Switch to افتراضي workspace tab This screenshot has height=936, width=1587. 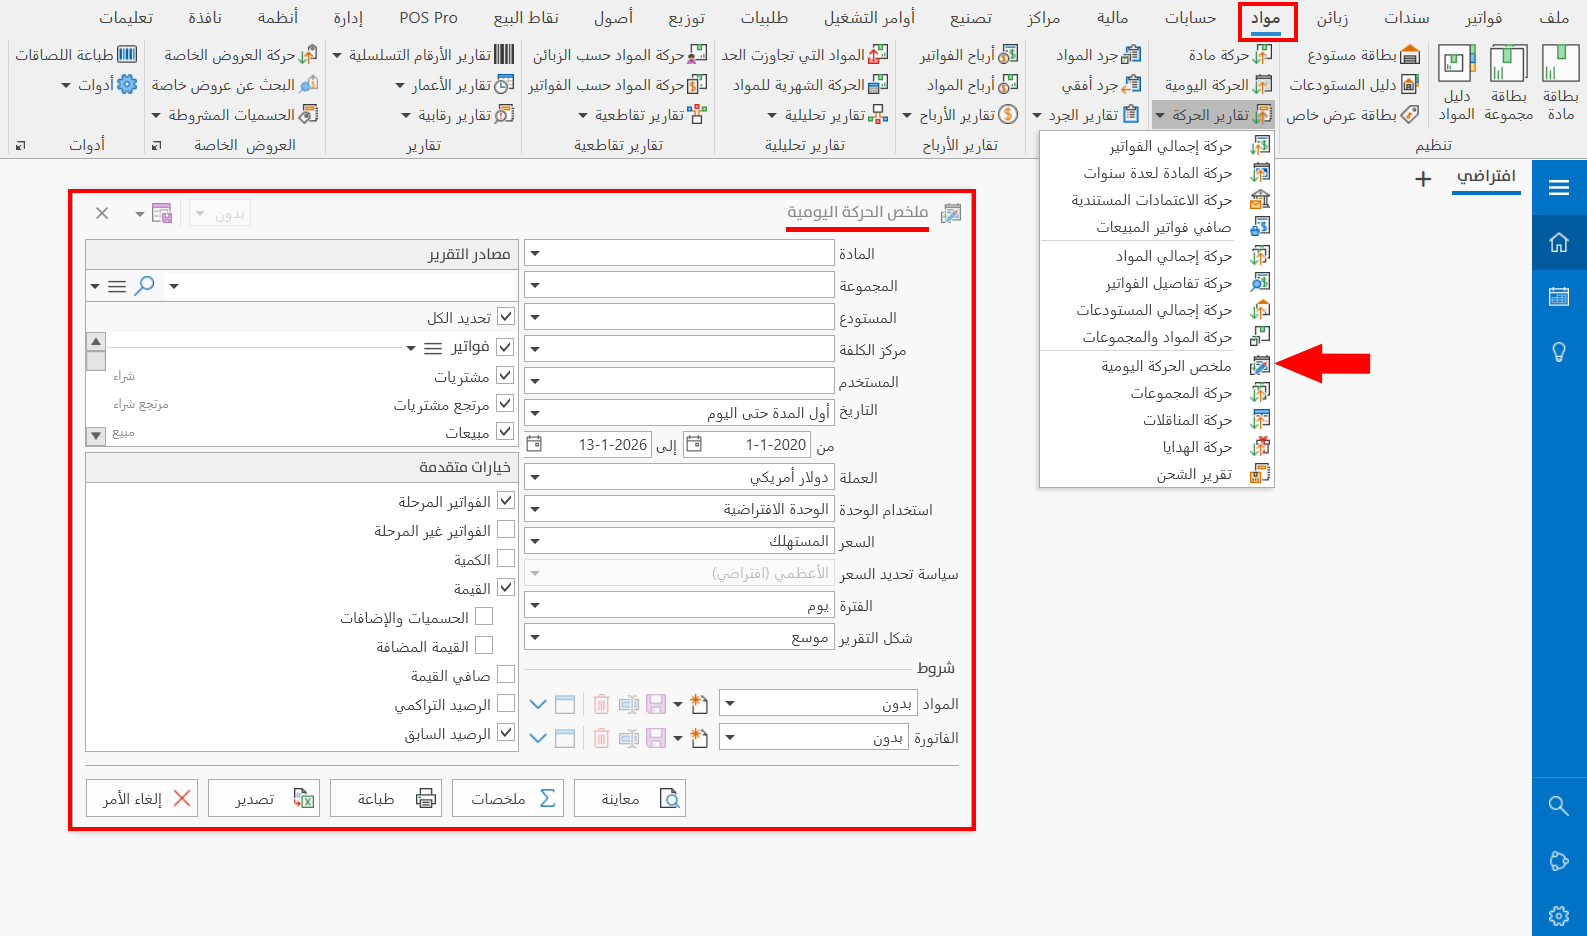tap(1486, 177)
